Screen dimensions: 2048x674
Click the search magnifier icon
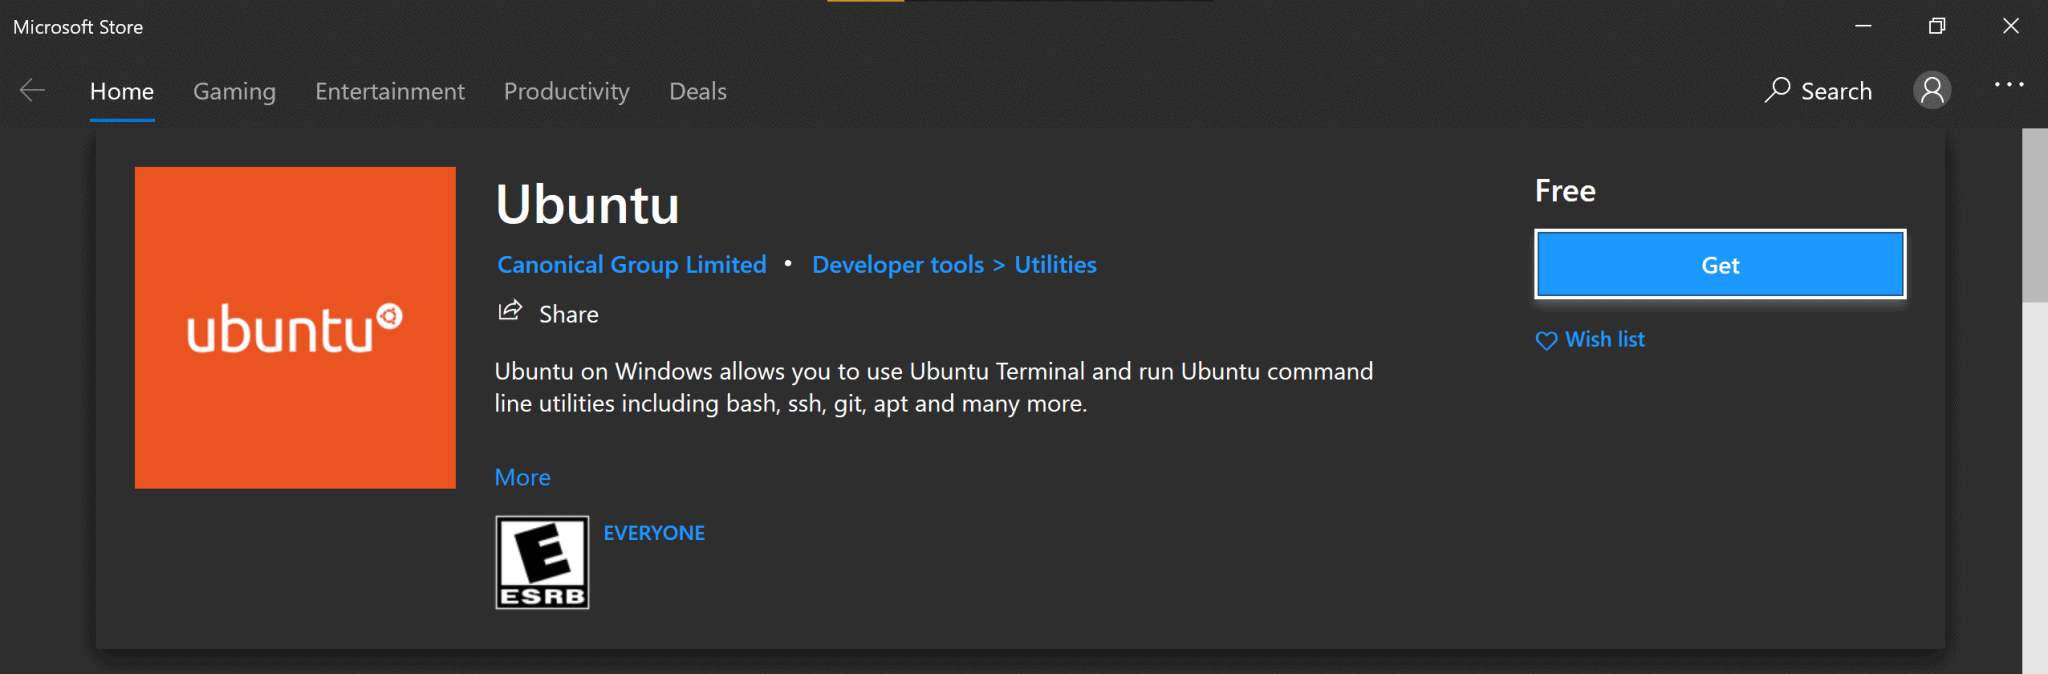pyautogui.click(x=1777, y=90)
